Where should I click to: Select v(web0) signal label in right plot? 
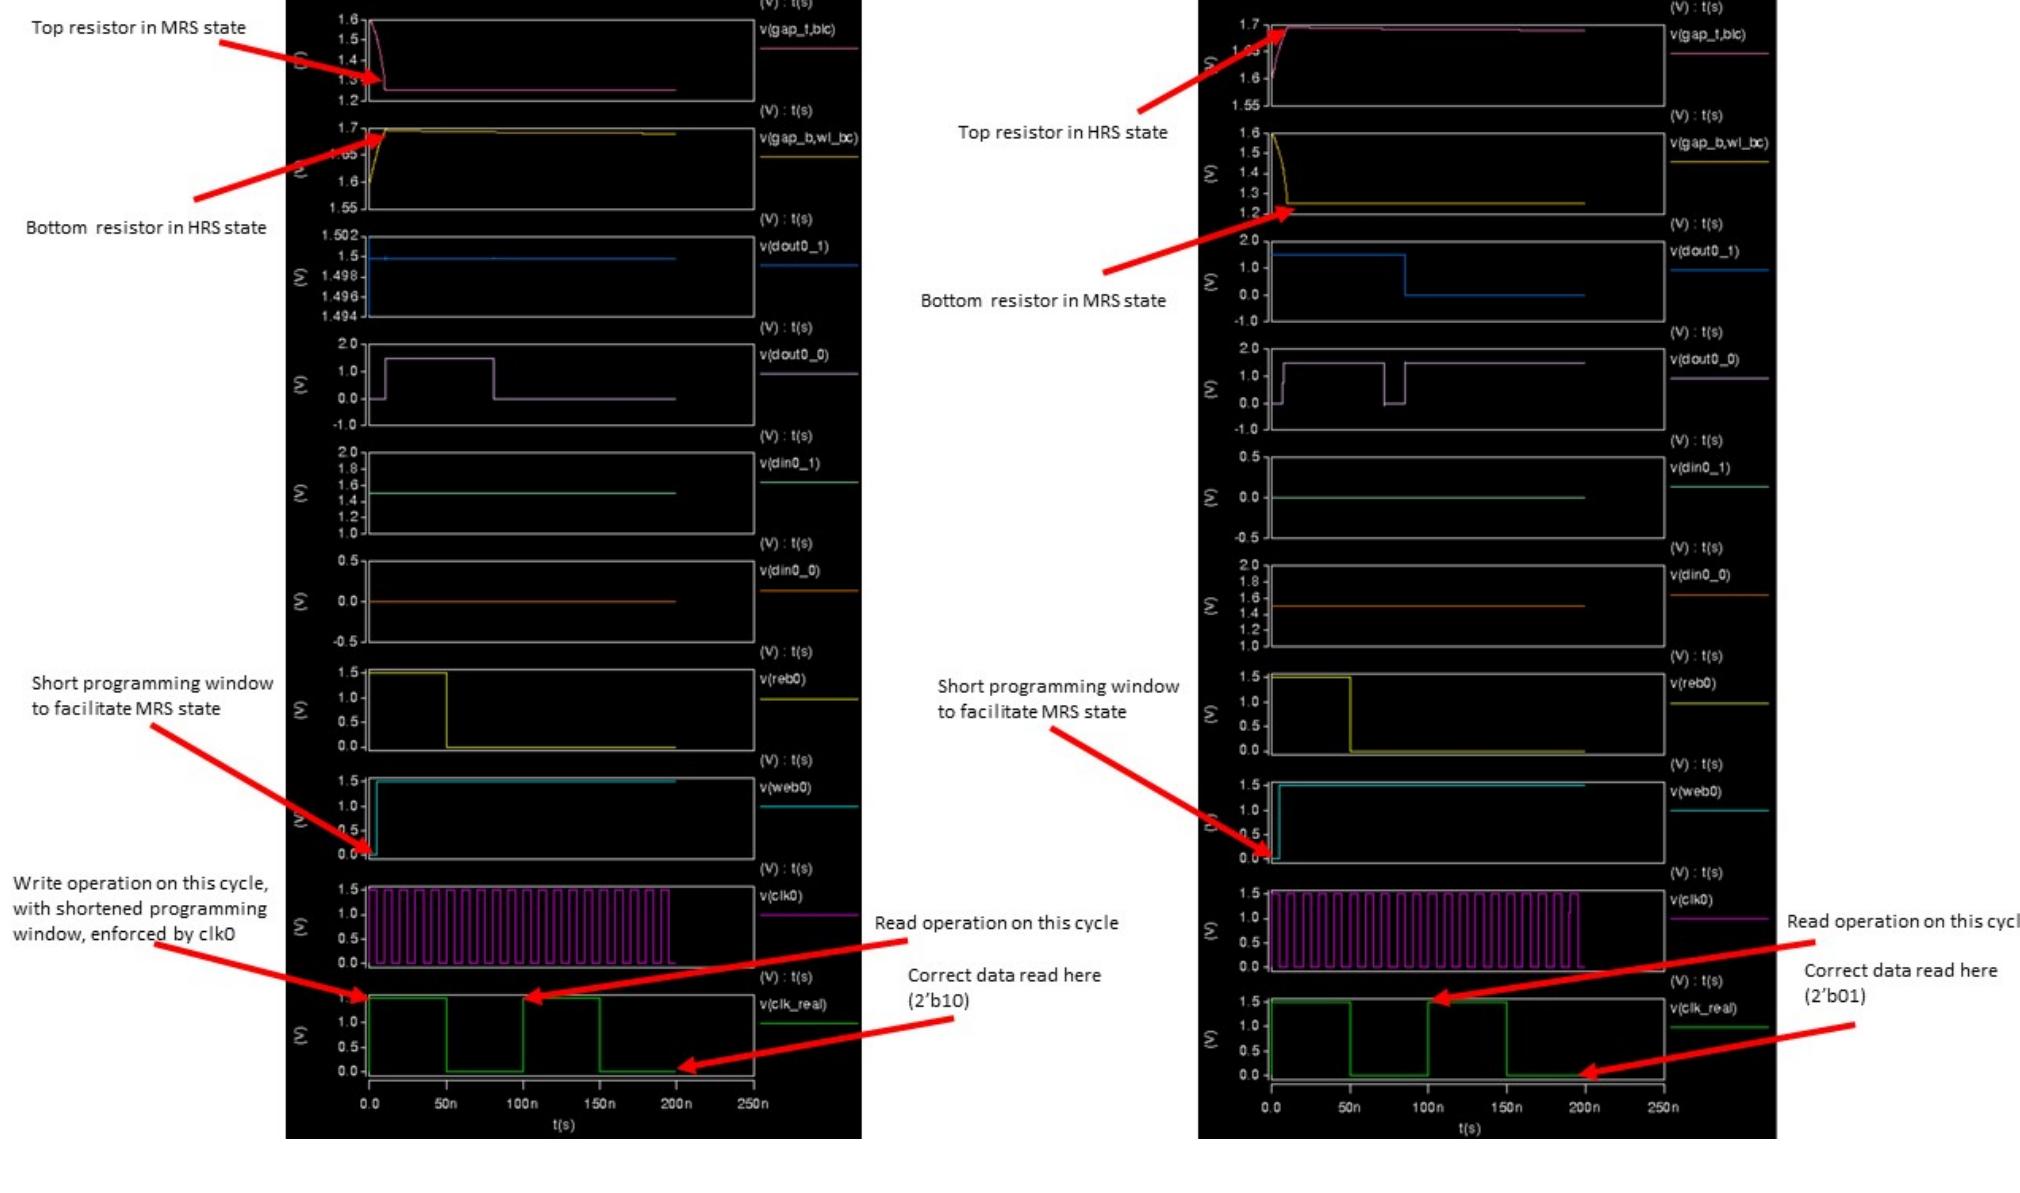(x=1695, y=791)
